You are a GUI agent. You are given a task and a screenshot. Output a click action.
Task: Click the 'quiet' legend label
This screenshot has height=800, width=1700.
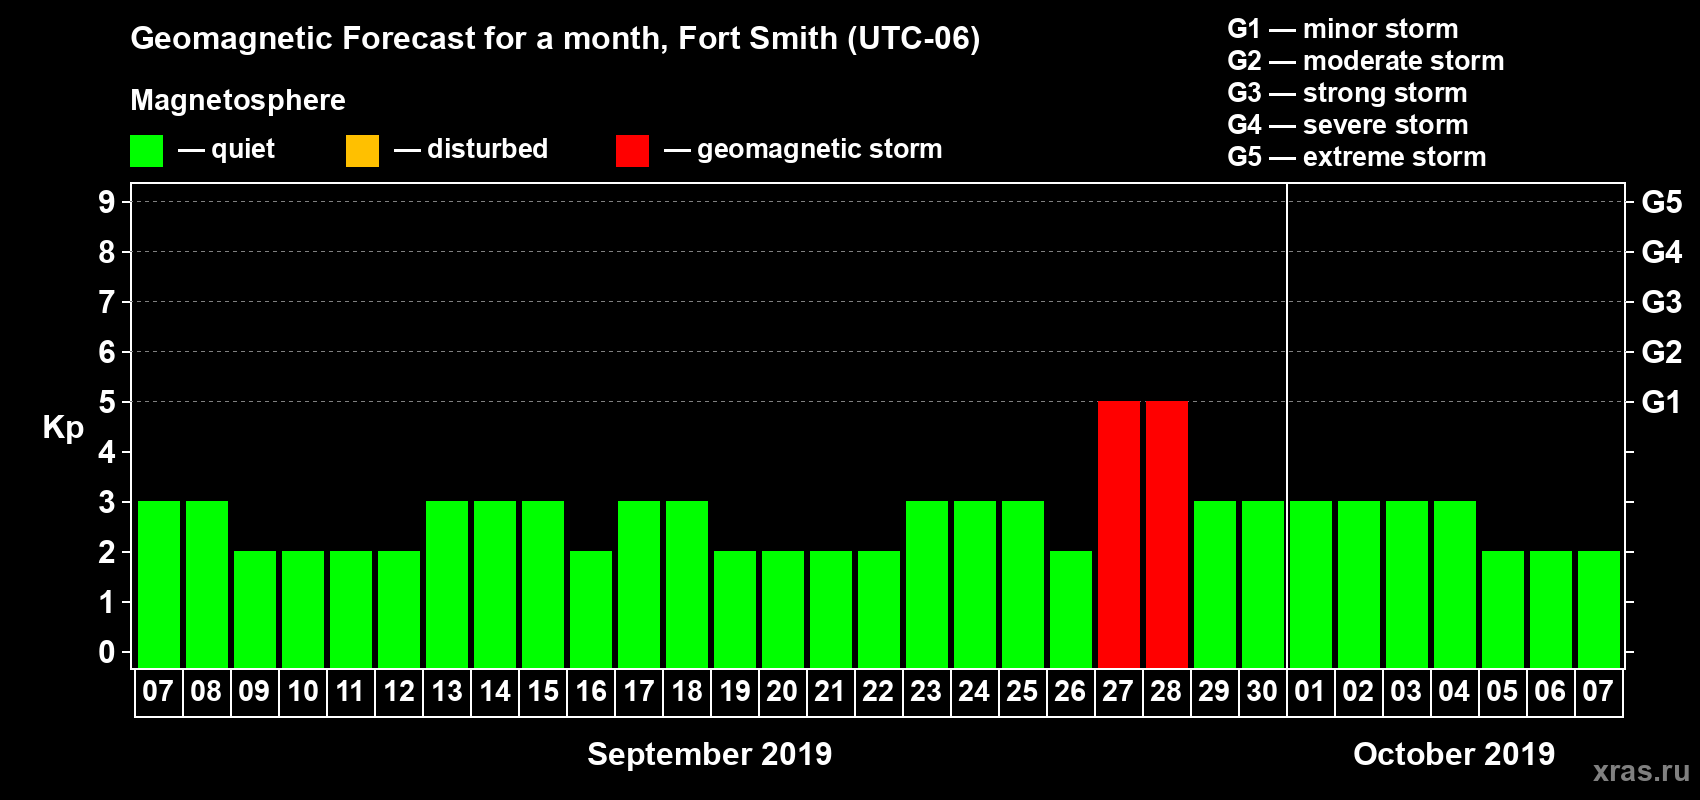pyautogui.click(x=243, y=149)
